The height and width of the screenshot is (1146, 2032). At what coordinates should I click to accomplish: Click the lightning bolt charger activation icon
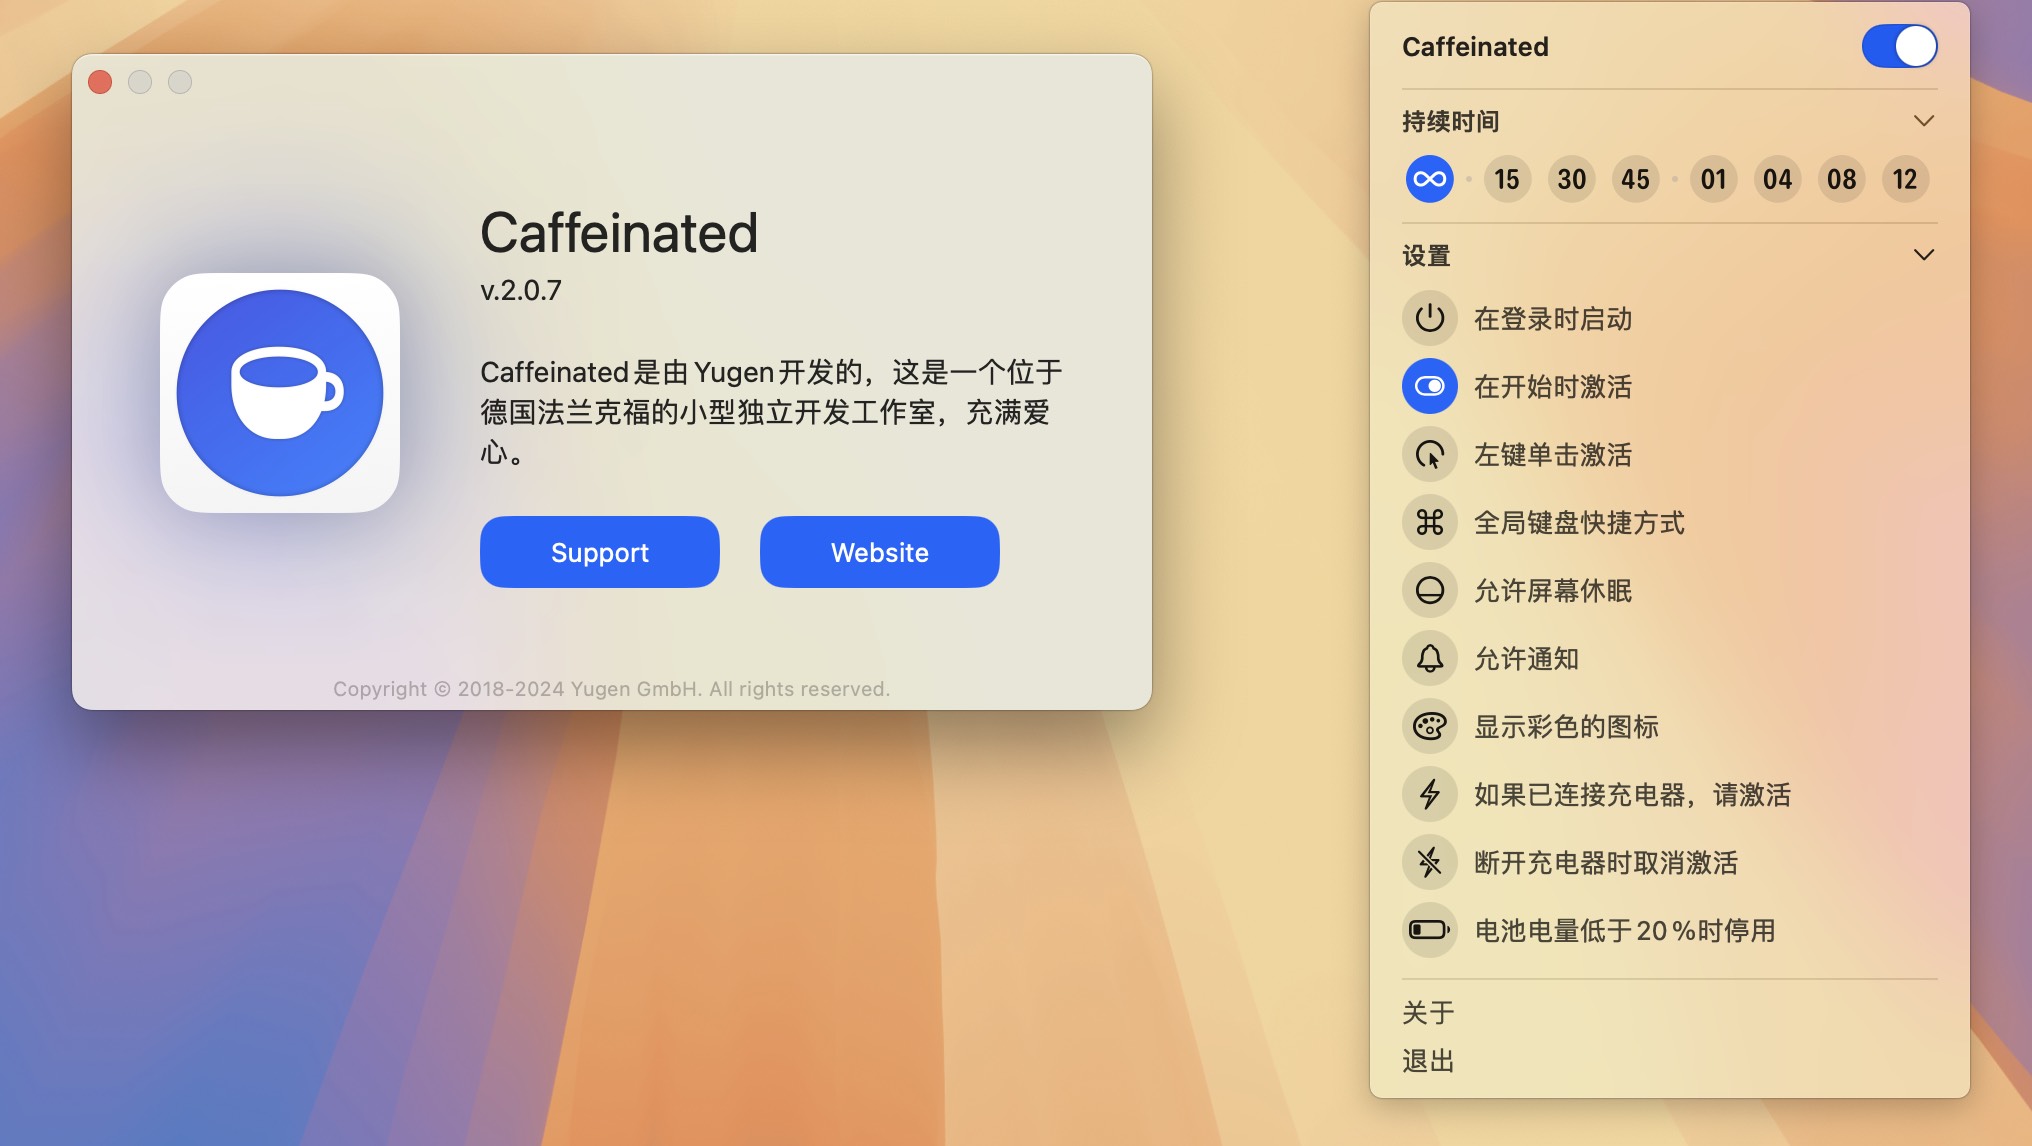[x=1430, y=793]
